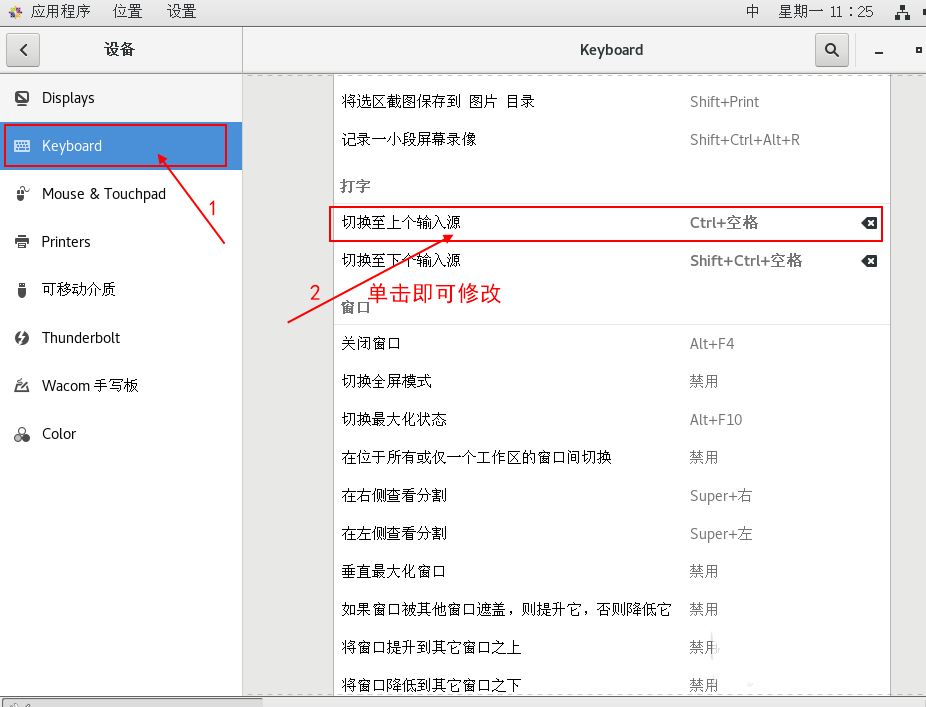Select 可移动介质 in the device list
The image size is (926, 707).
pos(78,290)
